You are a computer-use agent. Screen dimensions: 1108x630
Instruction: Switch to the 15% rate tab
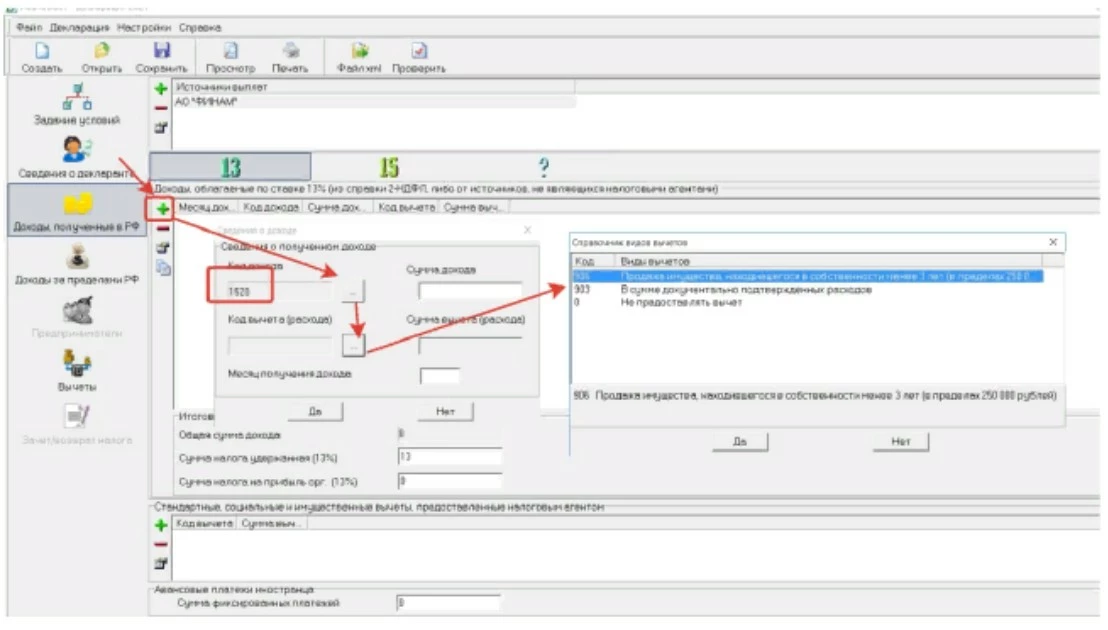389,168
